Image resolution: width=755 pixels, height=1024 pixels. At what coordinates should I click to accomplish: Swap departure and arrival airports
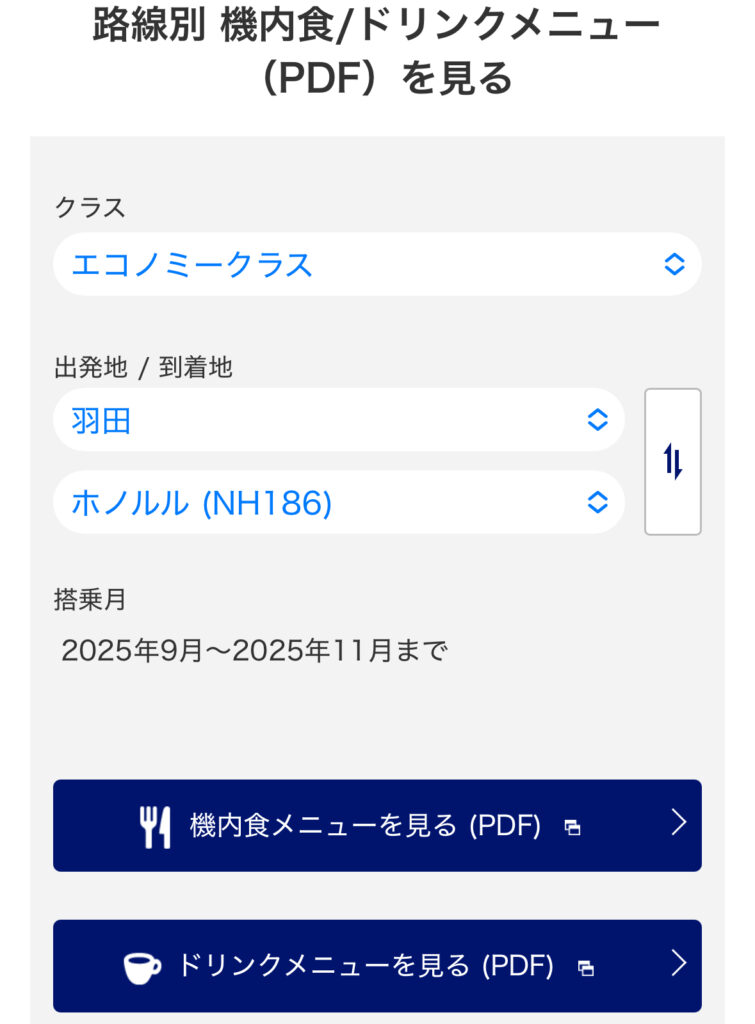[673, 462]
